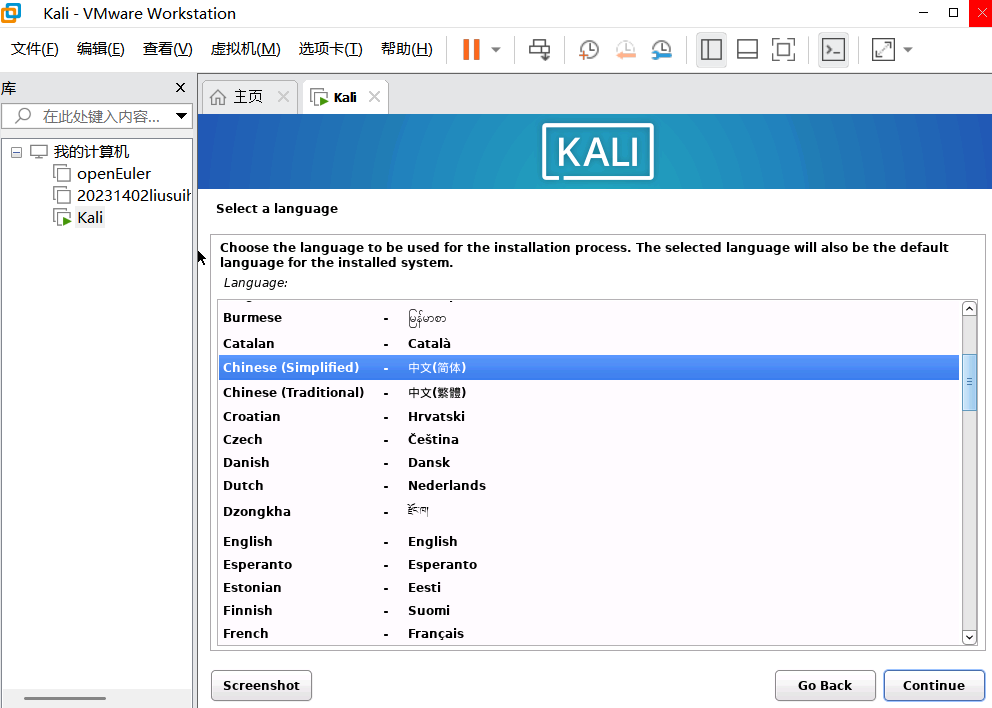Screen dimensions: 992x708
Task: Select the Kali VM in library
Action: (x=90, y=217)
